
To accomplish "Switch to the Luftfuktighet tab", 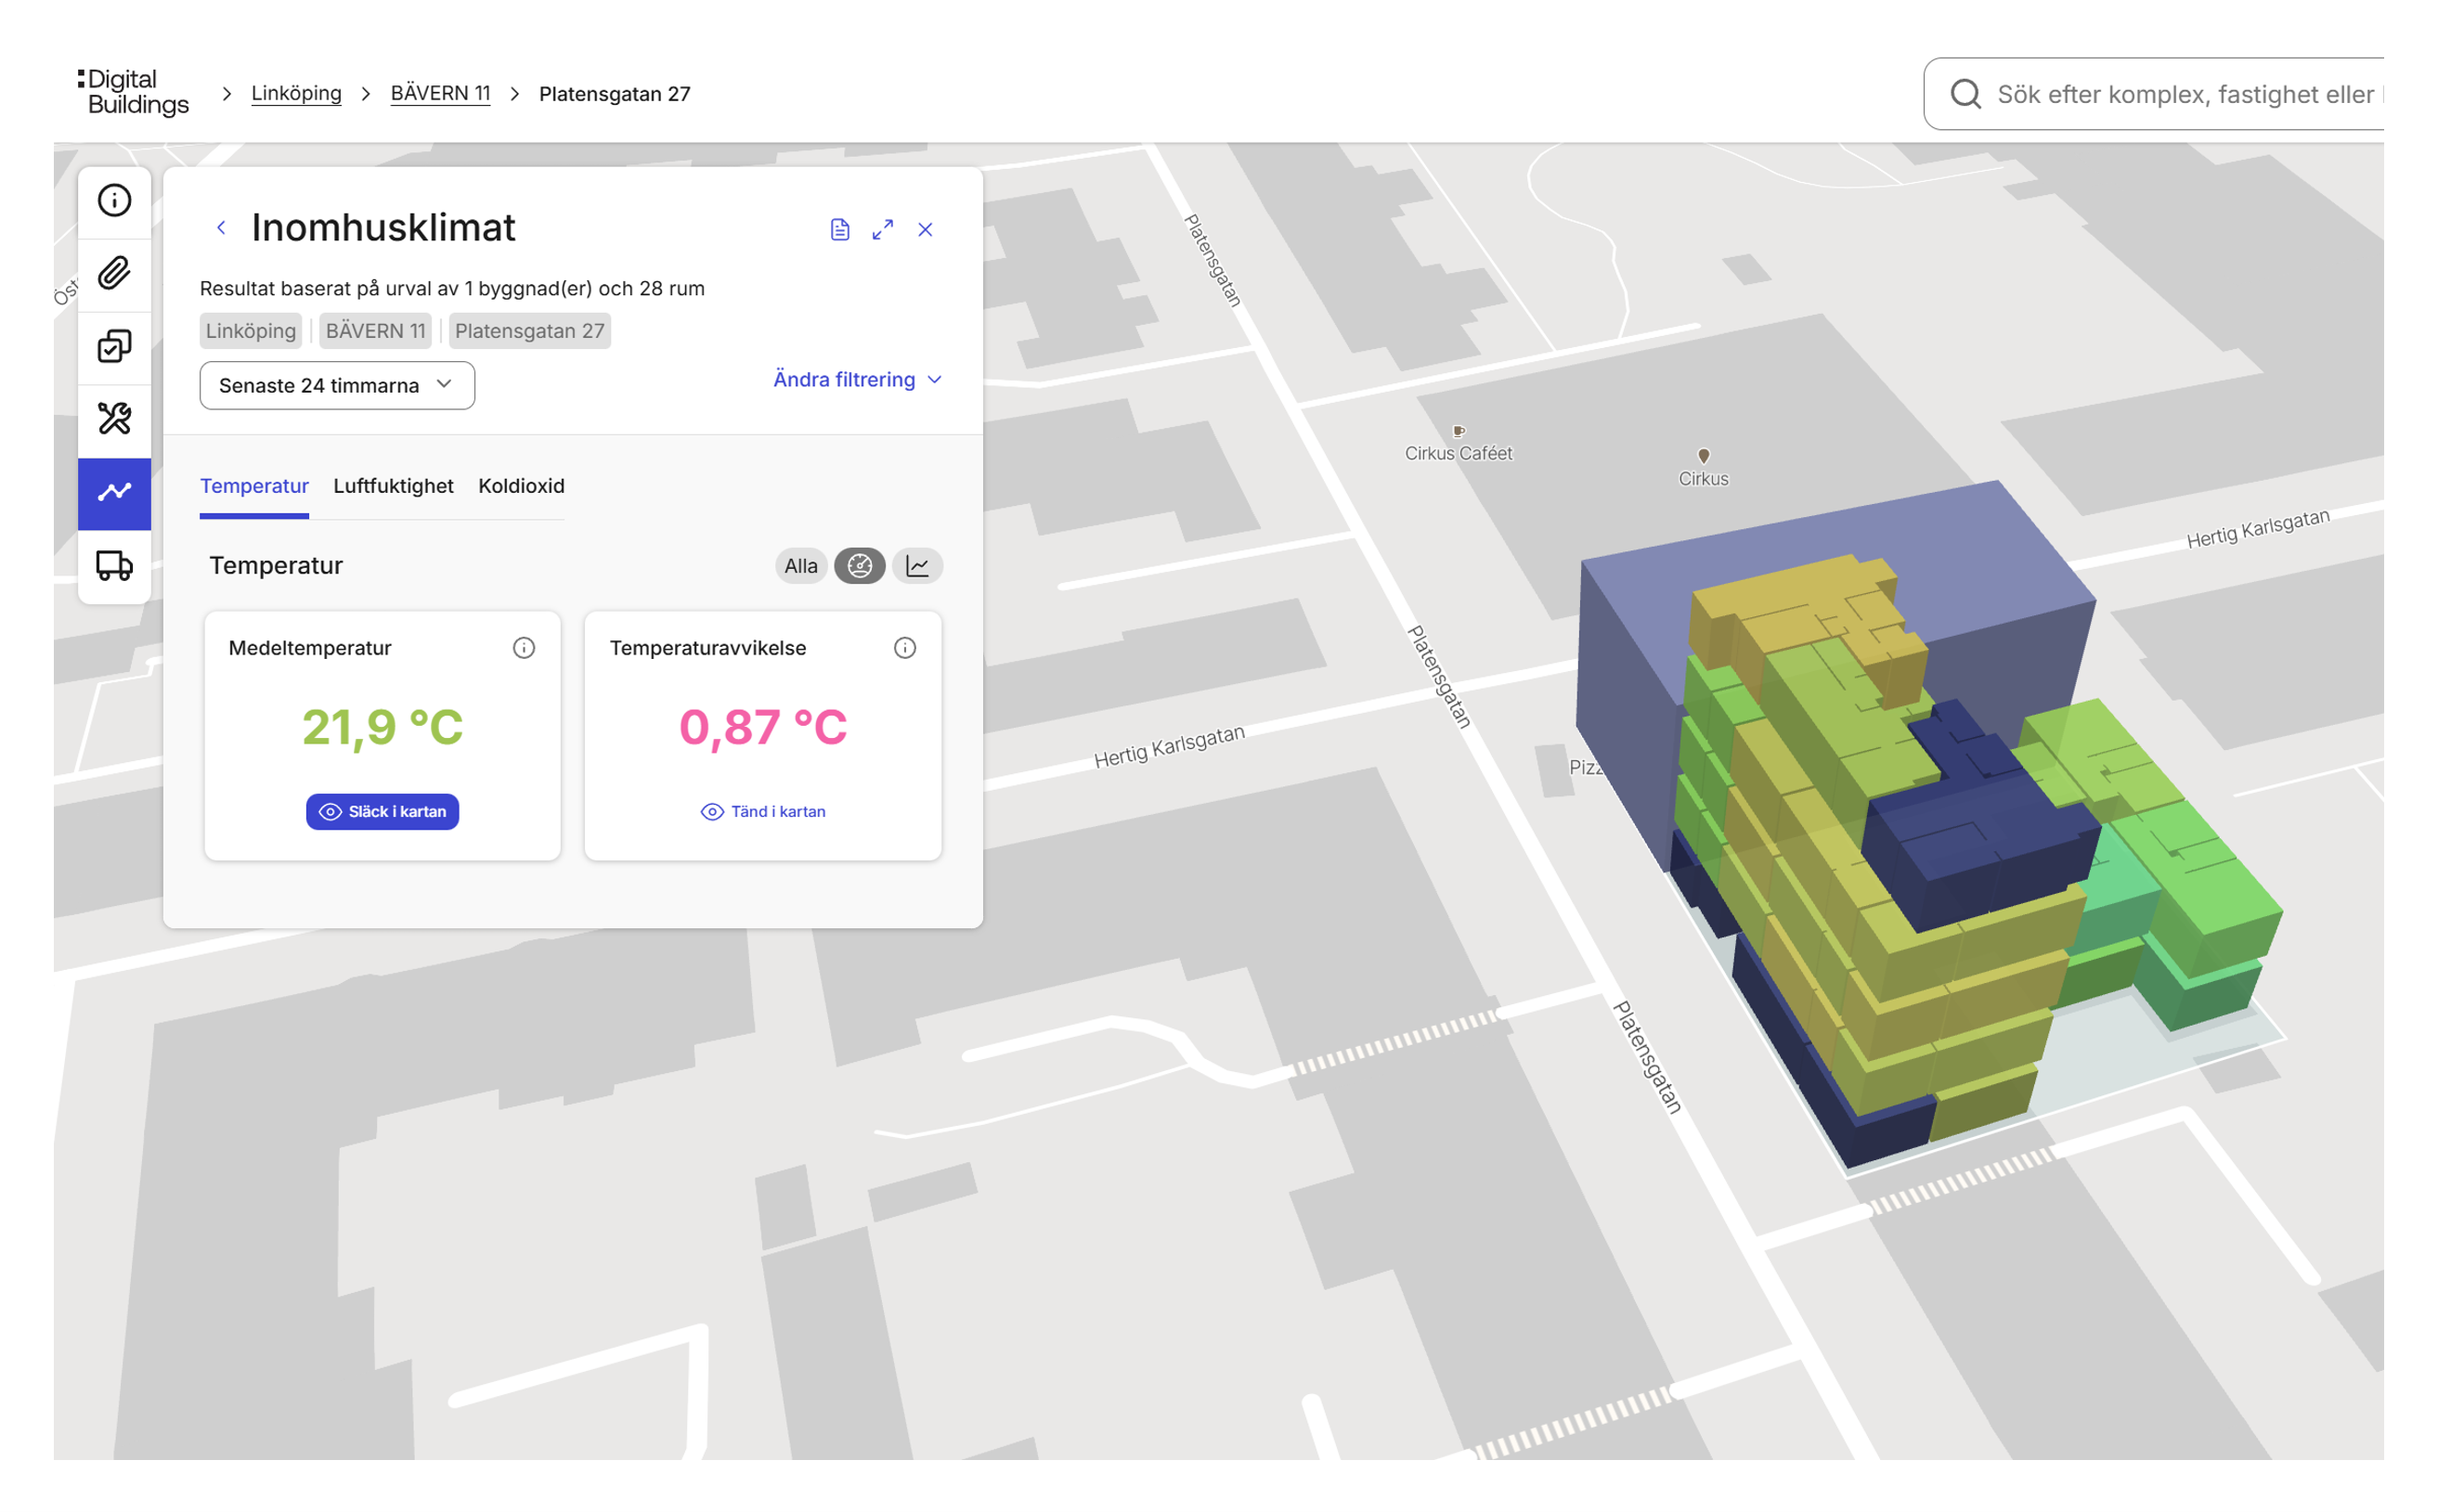I will (393, 486).
